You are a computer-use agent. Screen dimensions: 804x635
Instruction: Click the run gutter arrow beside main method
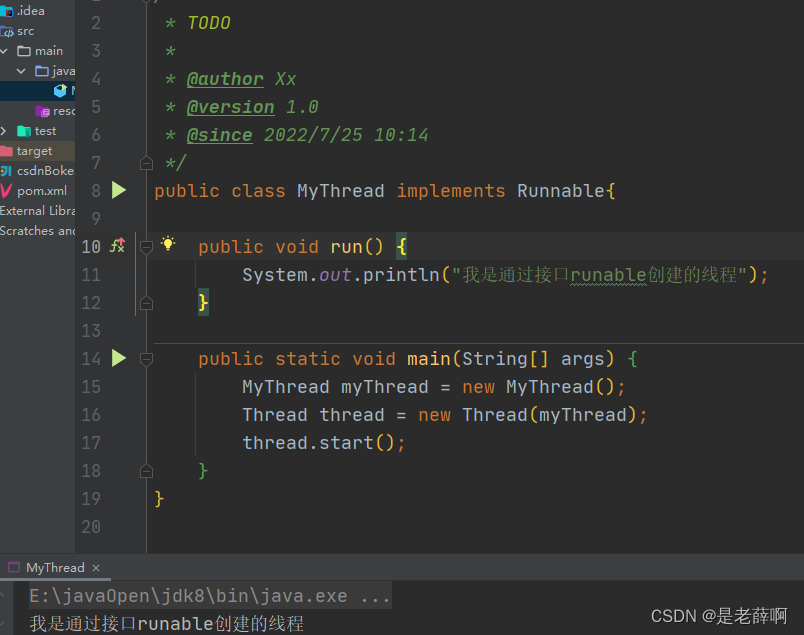click(118, 358)
